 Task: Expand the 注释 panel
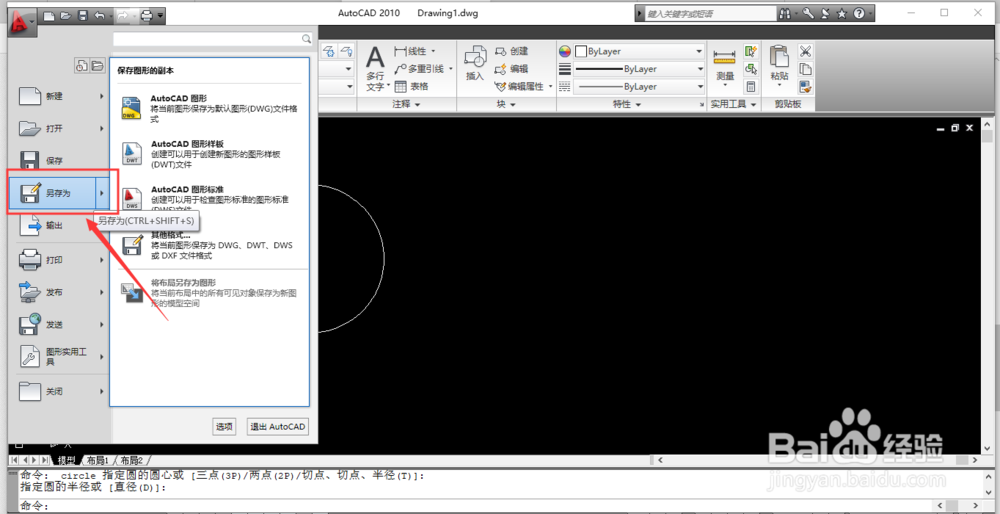406,104
